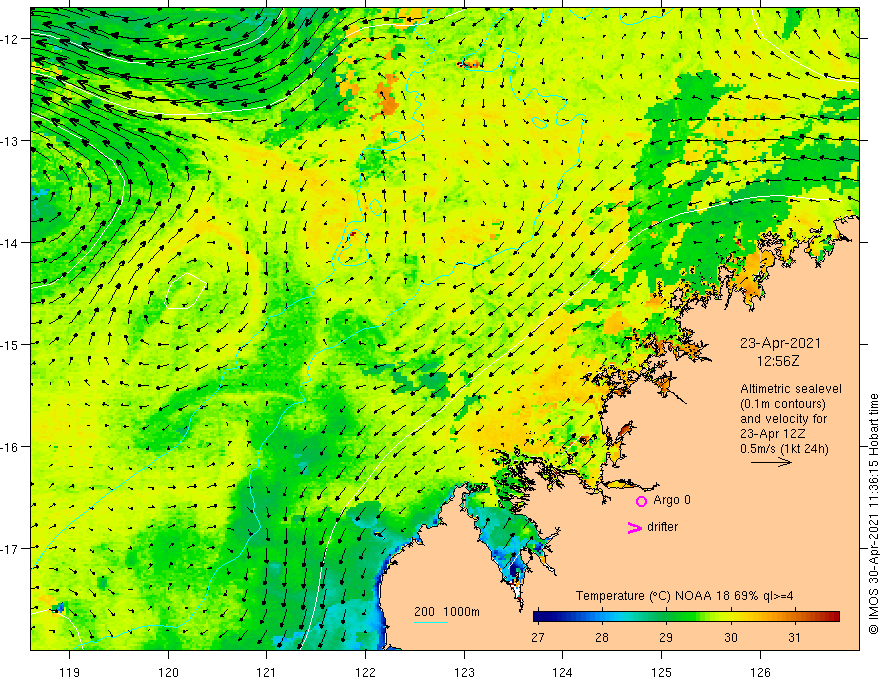This screenshot has height=680, width=880.
Task: Click the magenta drifter arrow marker
Action: (635, 527)
